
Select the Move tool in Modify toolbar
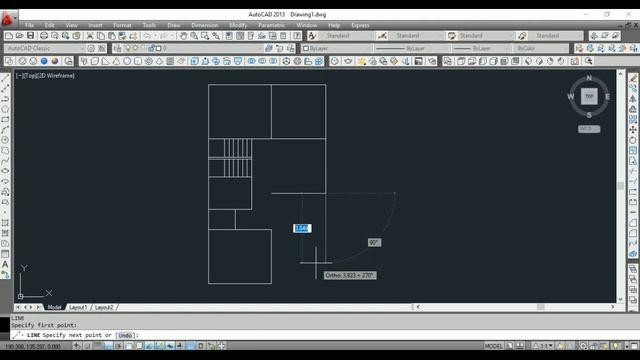633,130
